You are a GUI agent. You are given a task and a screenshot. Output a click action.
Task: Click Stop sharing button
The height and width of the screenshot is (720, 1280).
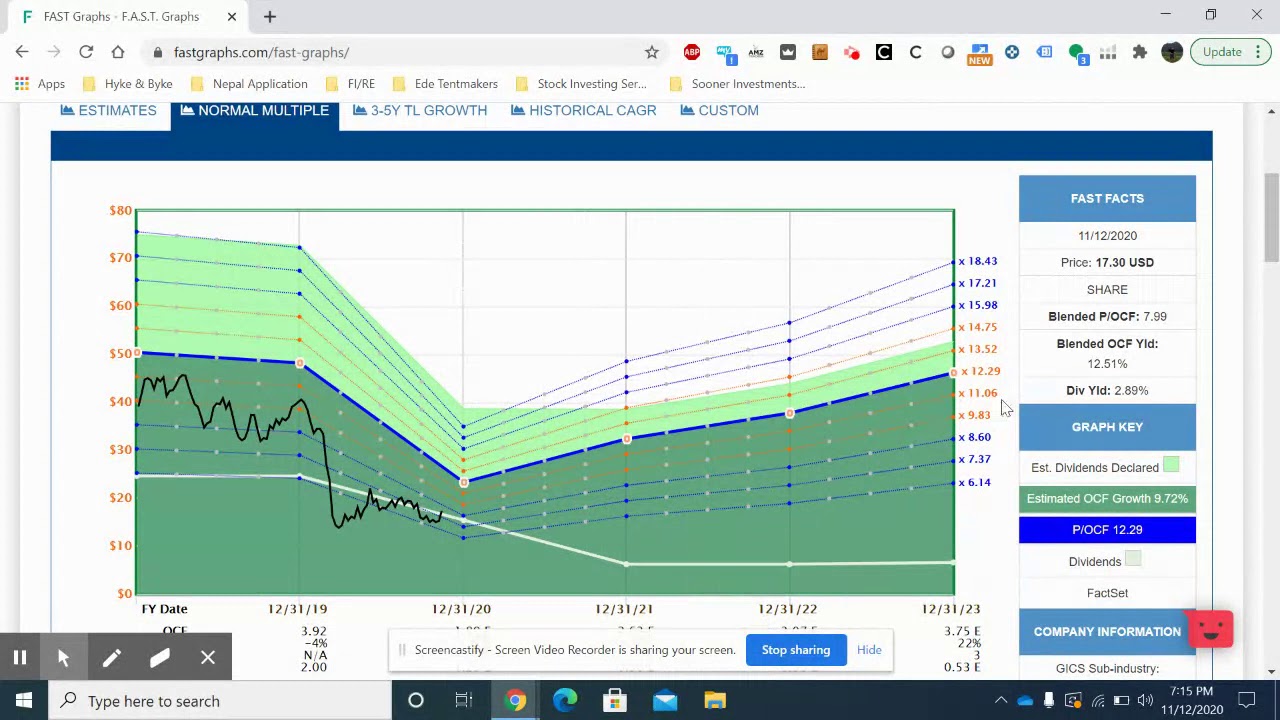click(796, 650)
